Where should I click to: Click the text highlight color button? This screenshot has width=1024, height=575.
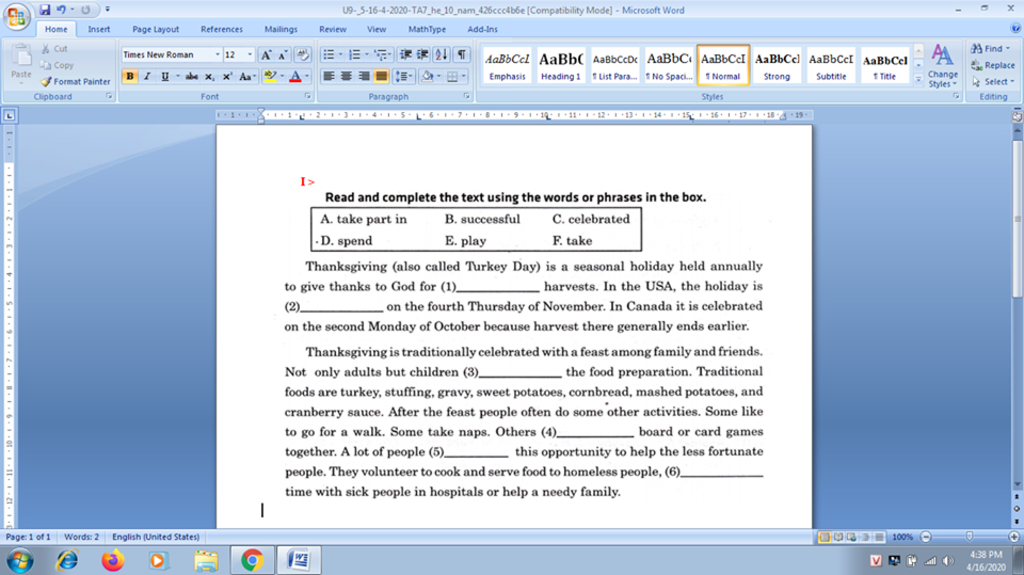[x=270, y=76]
